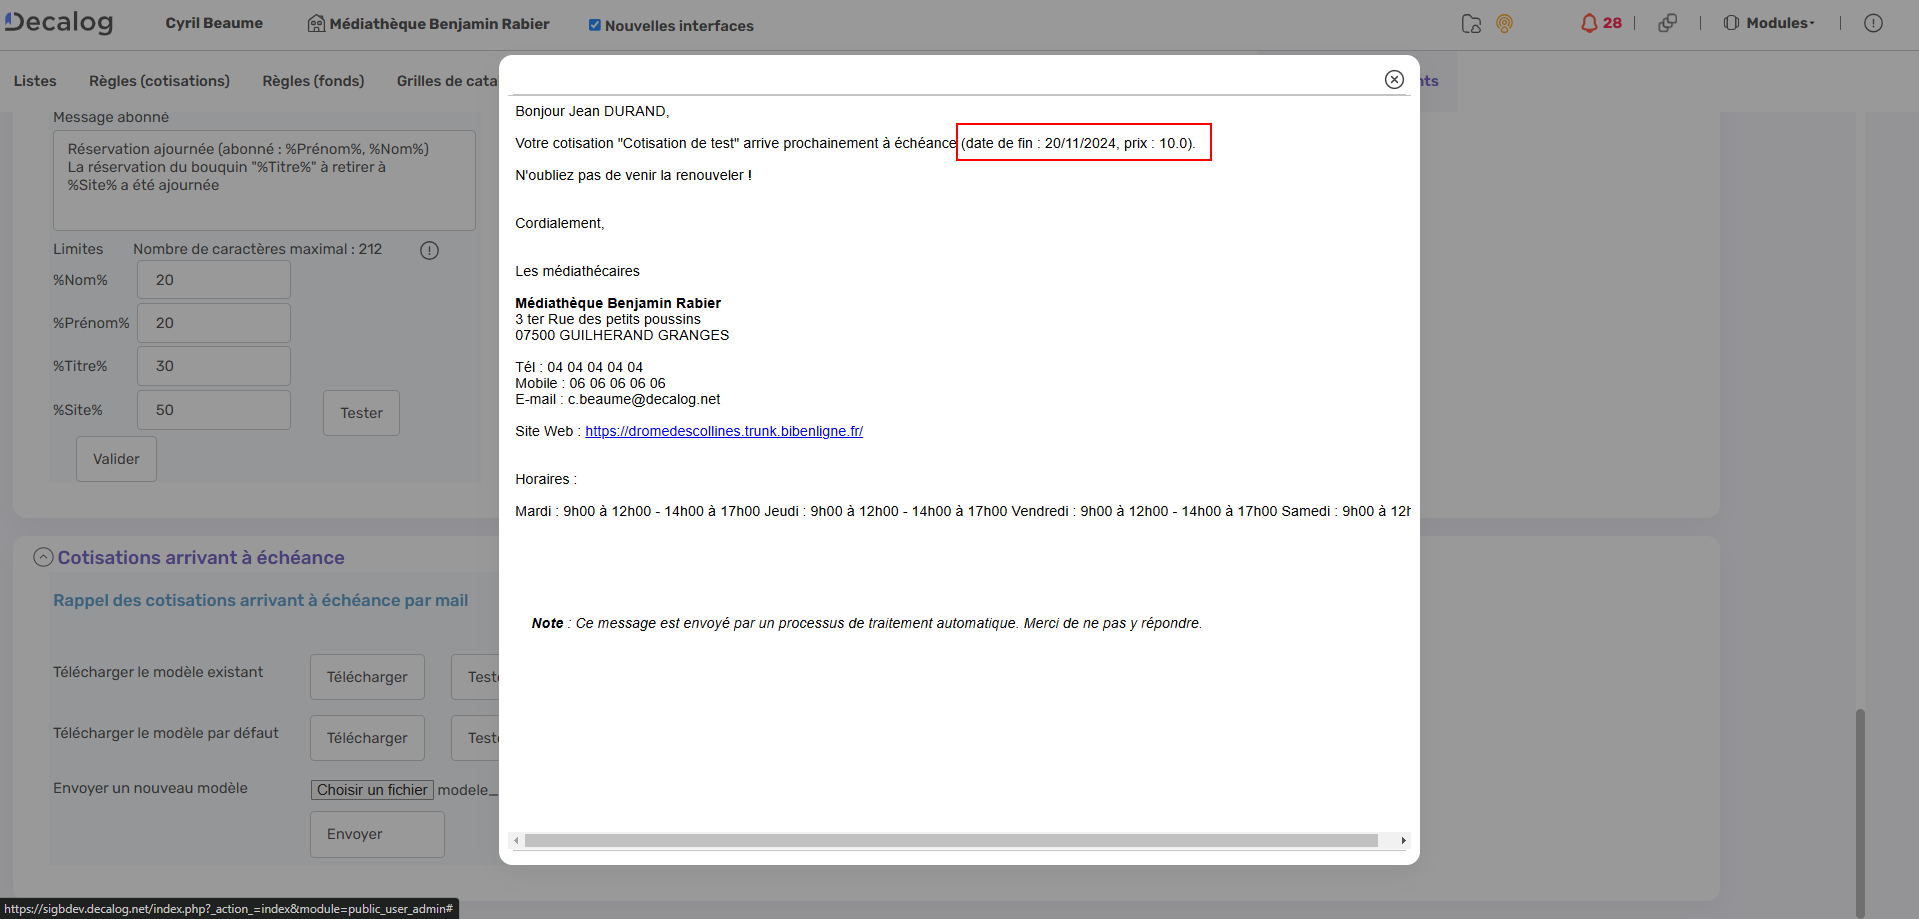Open the notifications bell showing 28 alerts

coord(1597,23)
